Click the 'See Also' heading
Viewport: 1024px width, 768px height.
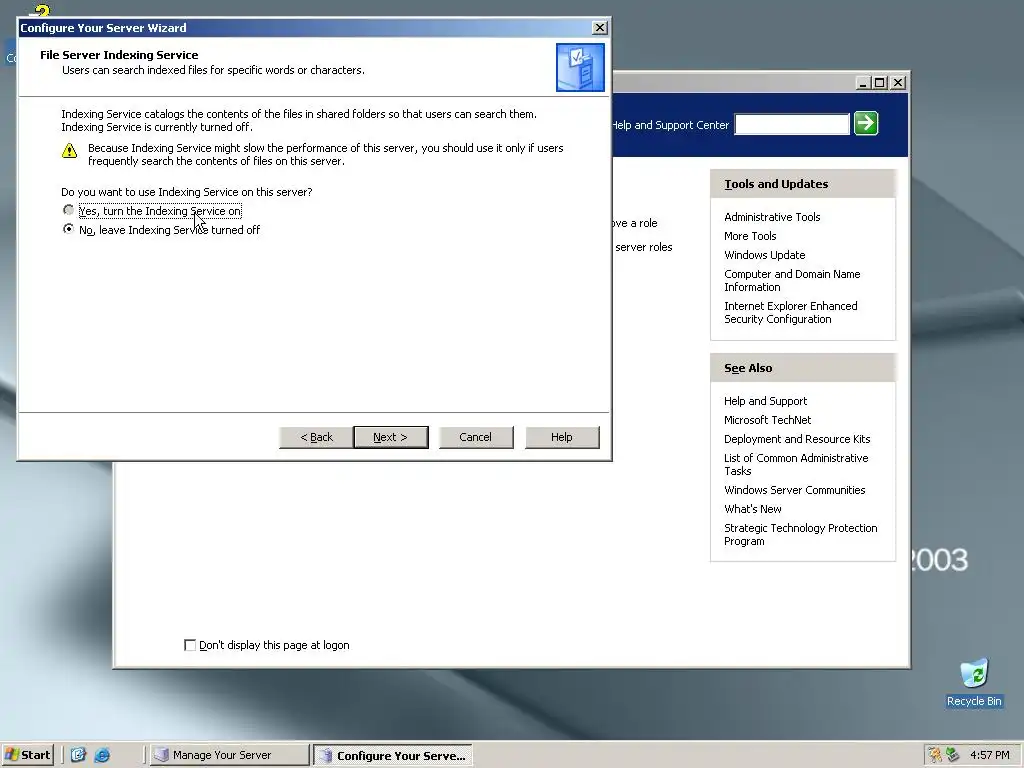point(748,368)
